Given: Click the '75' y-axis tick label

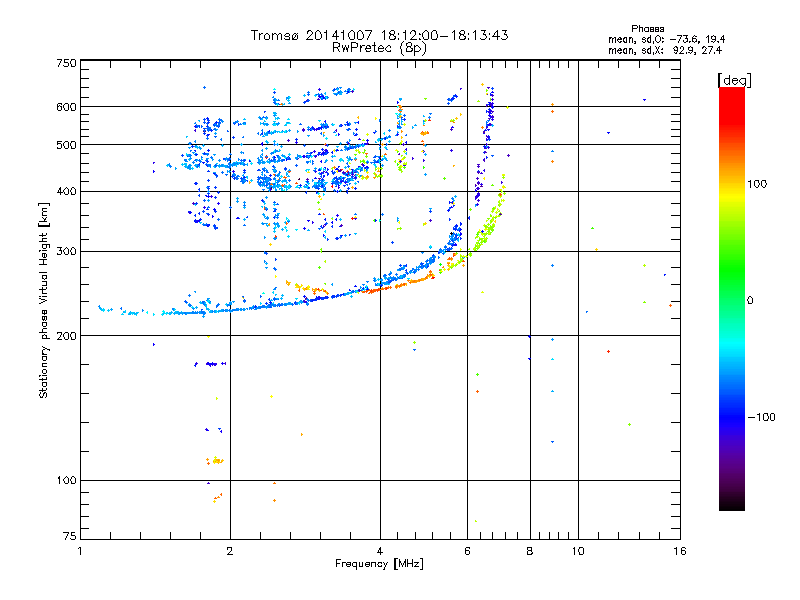Looking at the screenshot, I should pos(70,536).
